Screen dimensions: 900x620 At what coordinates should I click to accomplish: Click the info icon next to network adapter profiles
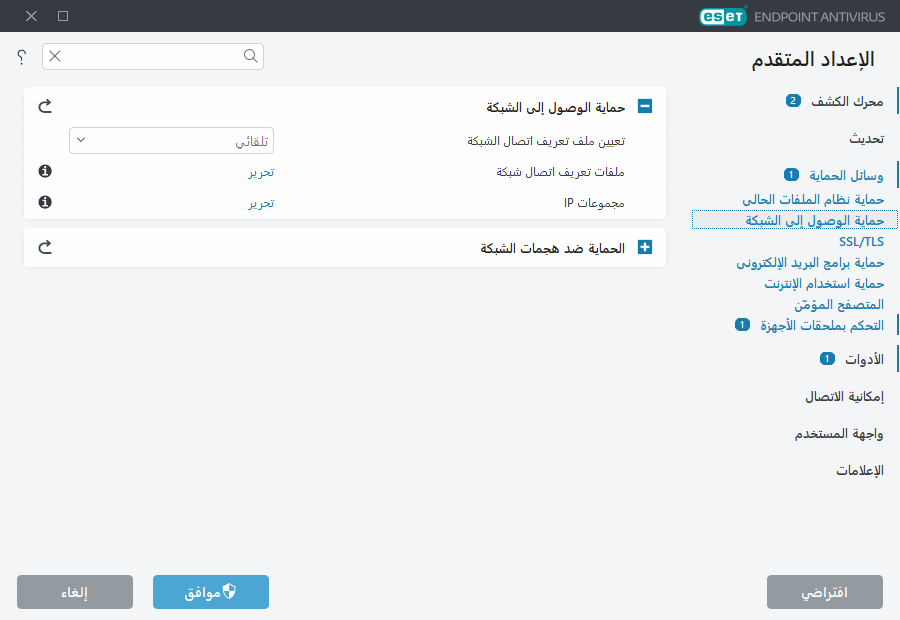47,171
